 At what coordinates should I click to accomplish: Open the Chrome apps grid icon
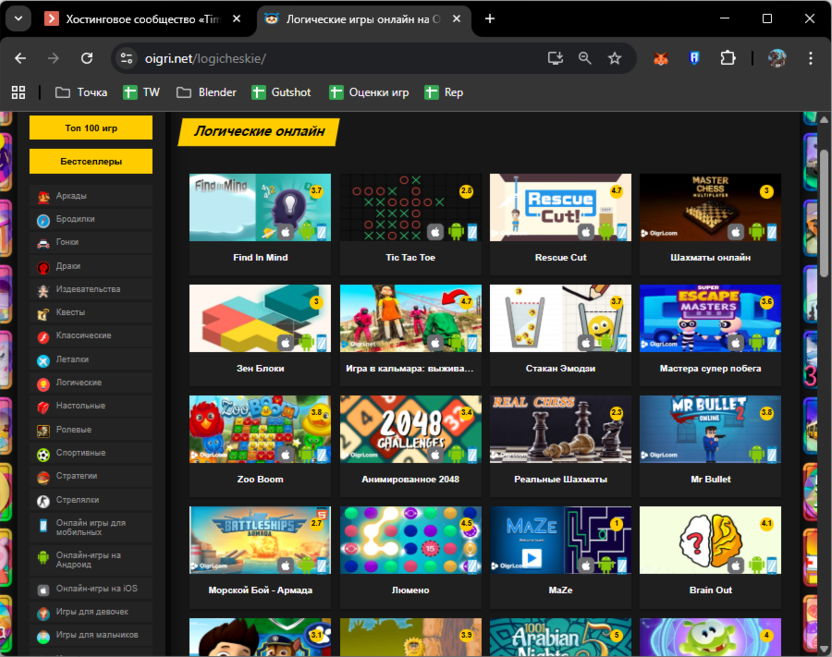[18, 92]
